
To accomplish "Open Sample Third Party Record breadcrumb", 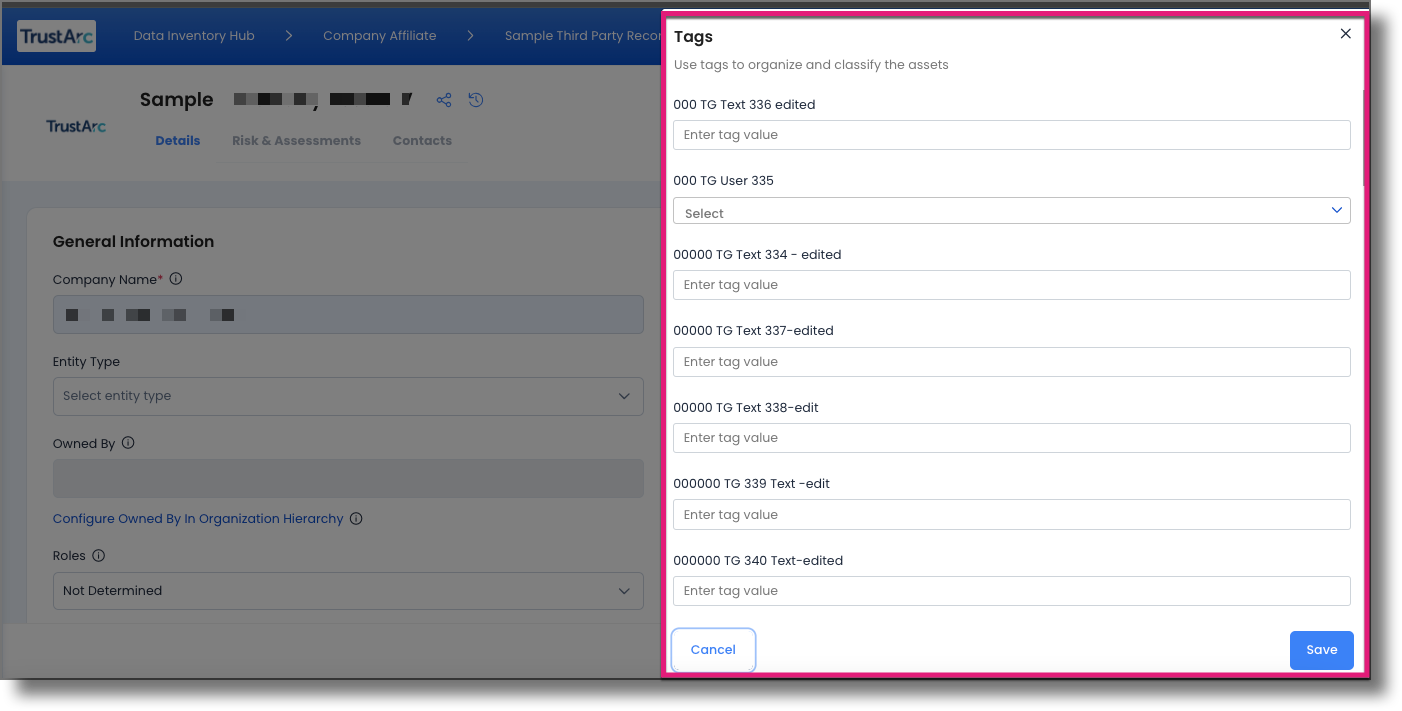I will [582, 36].
